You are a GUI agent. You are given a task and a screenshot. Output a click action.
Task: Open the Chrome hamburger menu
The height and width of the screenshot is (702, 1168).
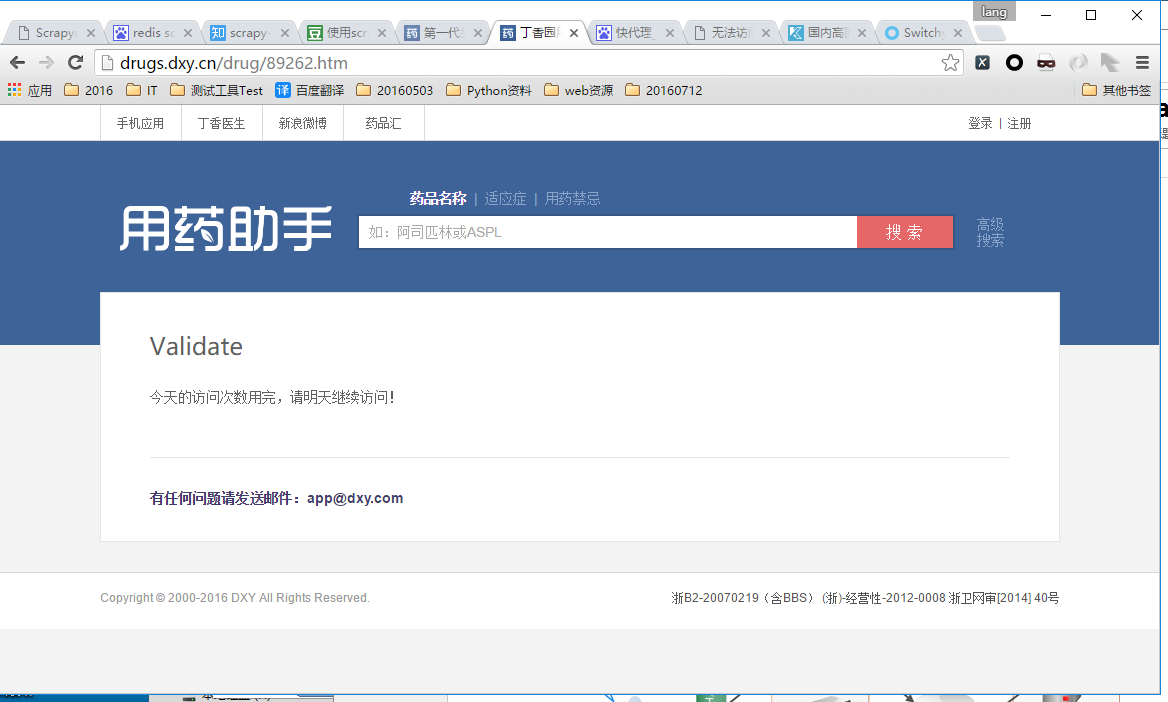(1142, 63)
